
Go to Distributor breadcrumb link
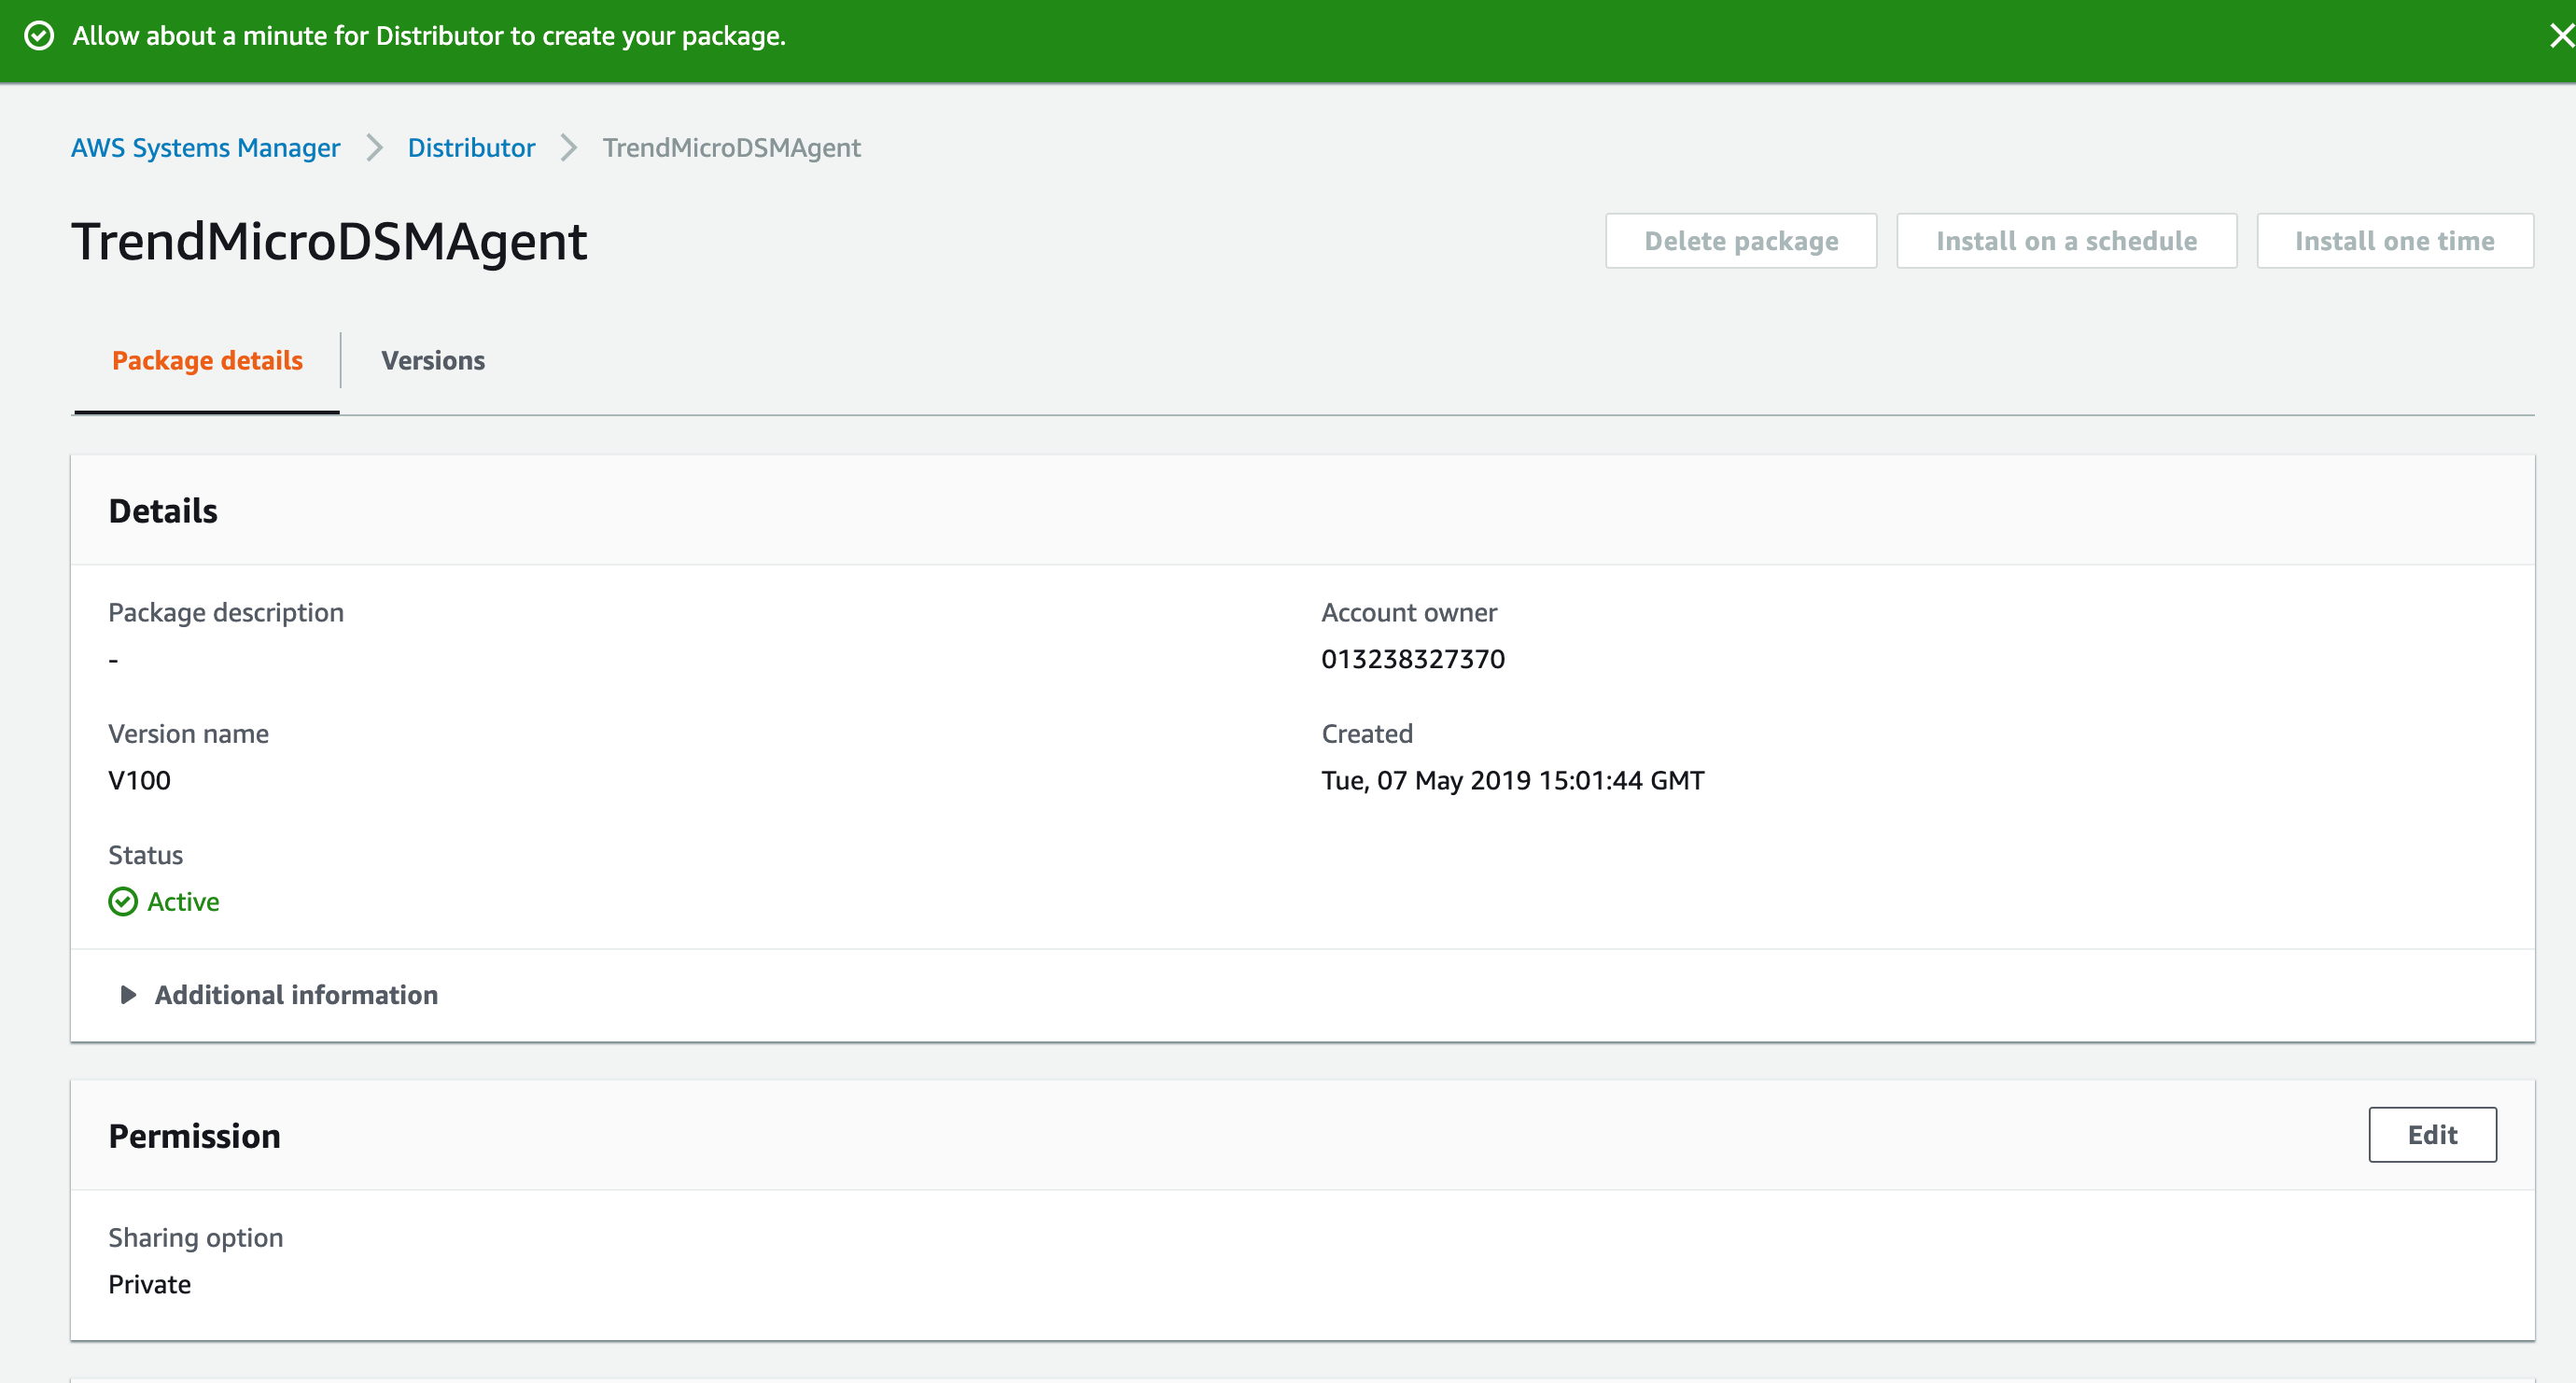471,148
